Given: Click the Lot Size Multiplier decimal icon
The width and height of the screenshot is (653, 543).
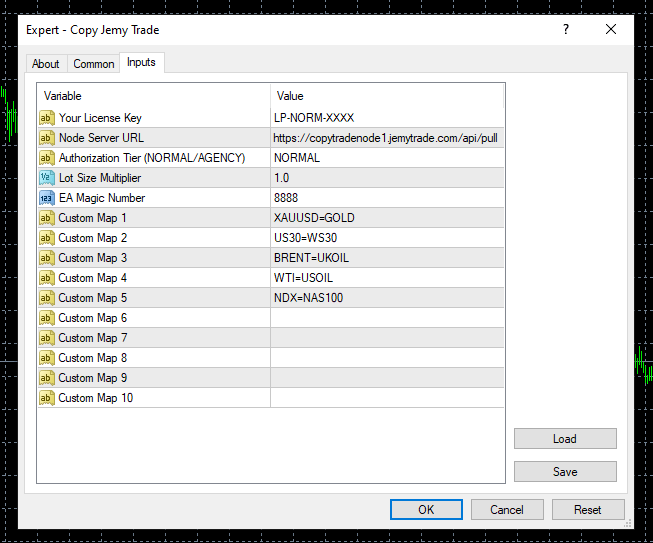Looking at the screenshot, I should pos(47,178).
